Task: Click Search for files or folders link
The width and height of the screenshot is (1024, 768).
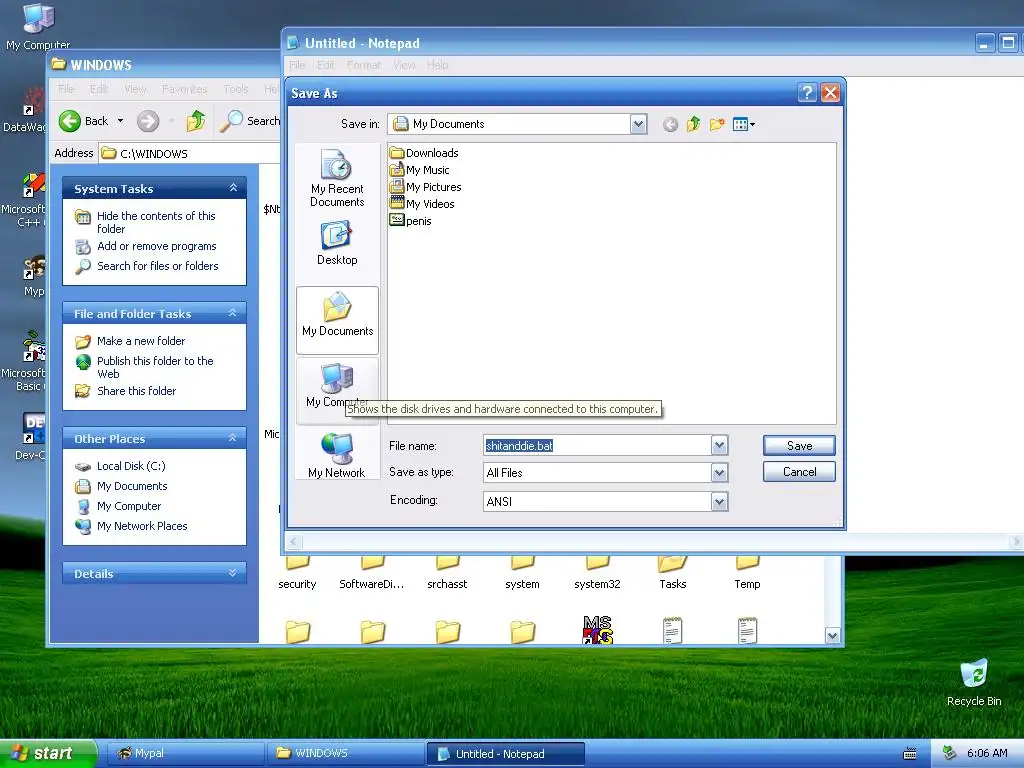Action: [x=157, y=266]
